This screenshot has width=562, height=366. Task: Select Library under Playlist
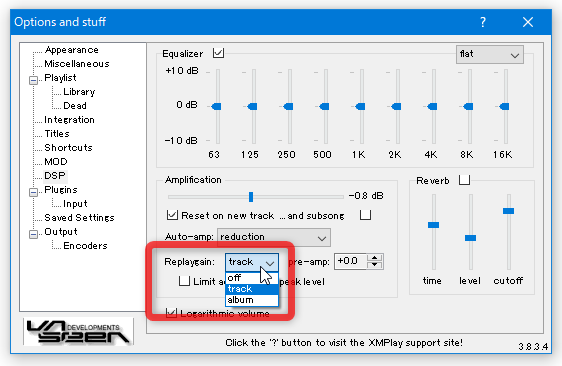tap(79, 92)
